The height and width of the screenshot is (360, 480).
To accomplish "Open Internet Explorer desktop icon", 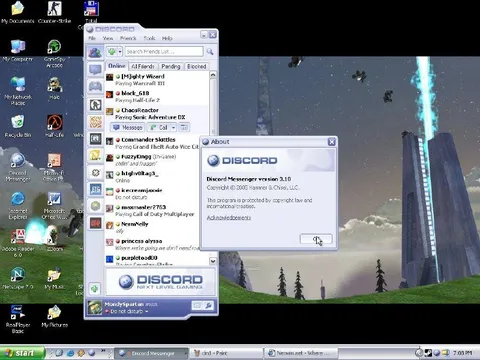I will pos(18,205).
